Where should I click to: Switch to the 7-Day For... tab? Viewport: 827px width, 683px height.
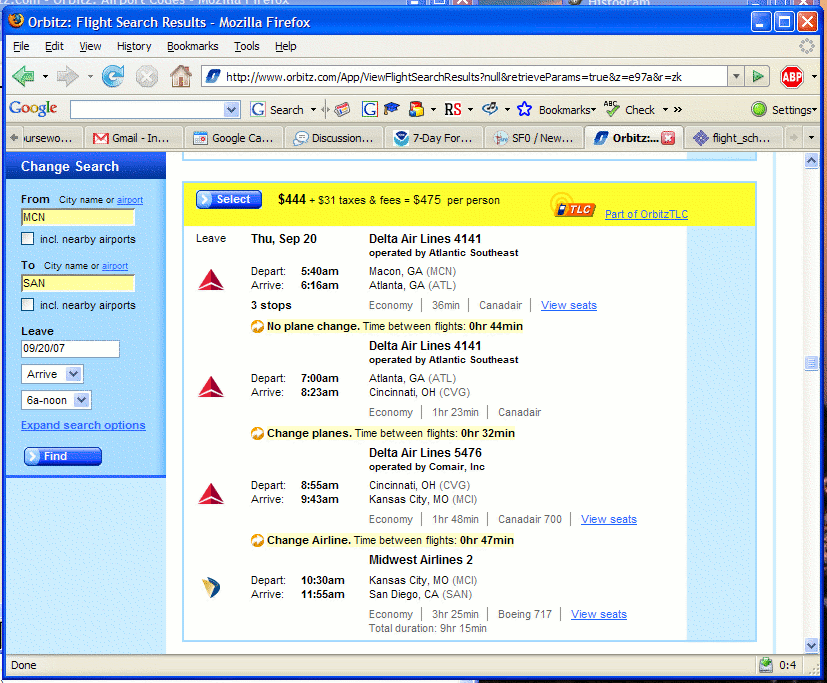tap(436, 138)
